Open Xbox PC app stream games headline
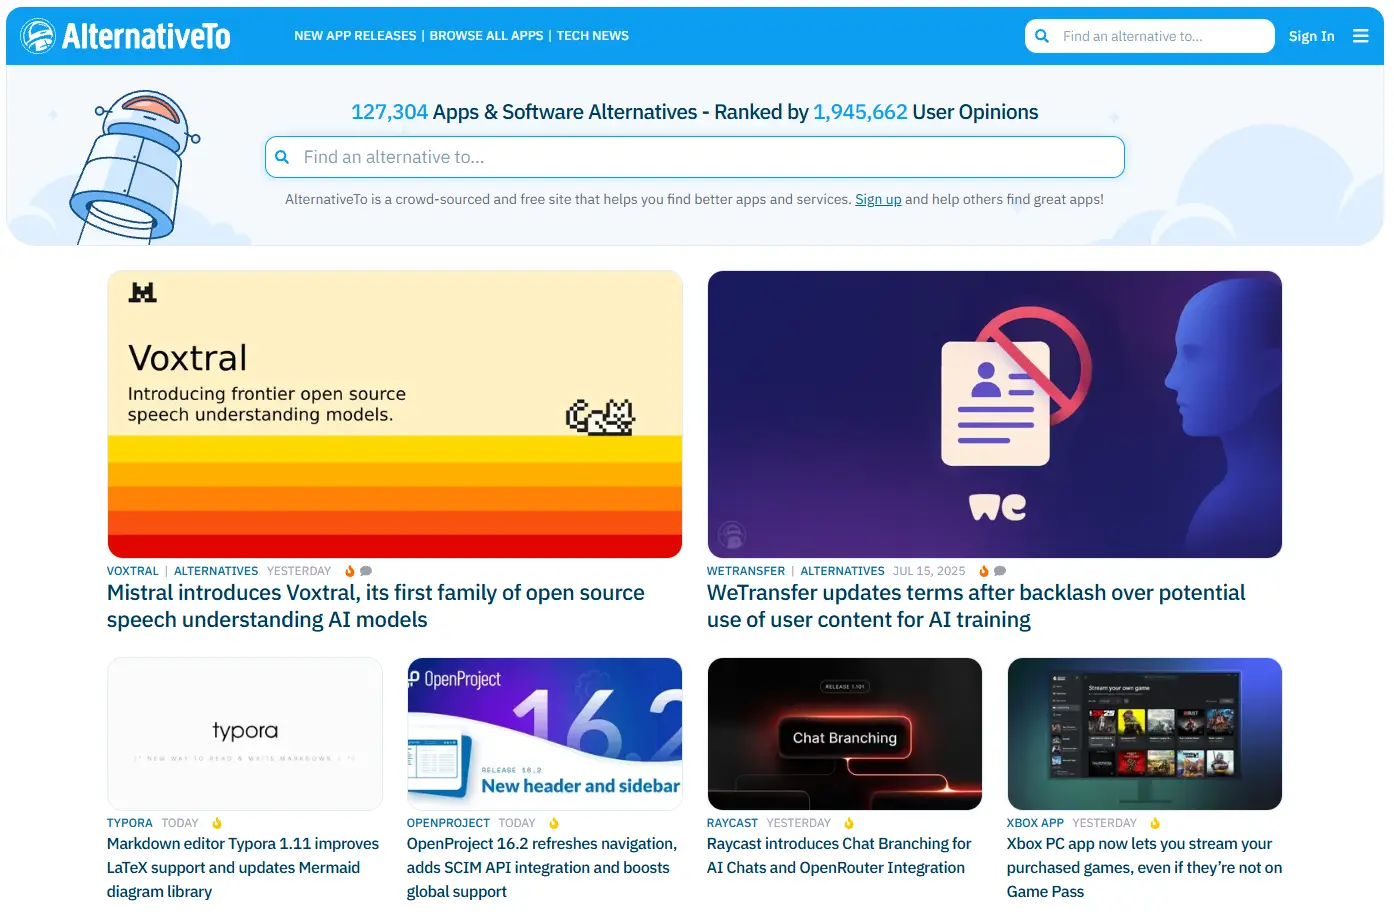This screenshot has width=1394, height=914. 1144,867
